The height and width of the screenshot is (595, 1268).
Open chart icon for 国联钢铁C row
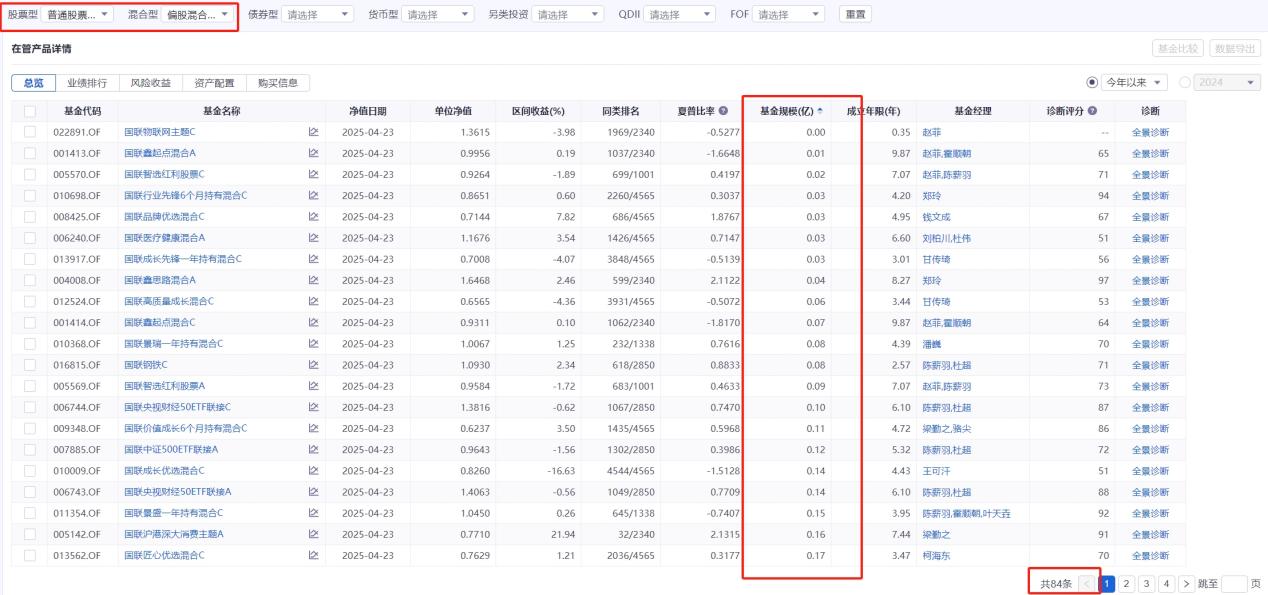tap(313, 364)
